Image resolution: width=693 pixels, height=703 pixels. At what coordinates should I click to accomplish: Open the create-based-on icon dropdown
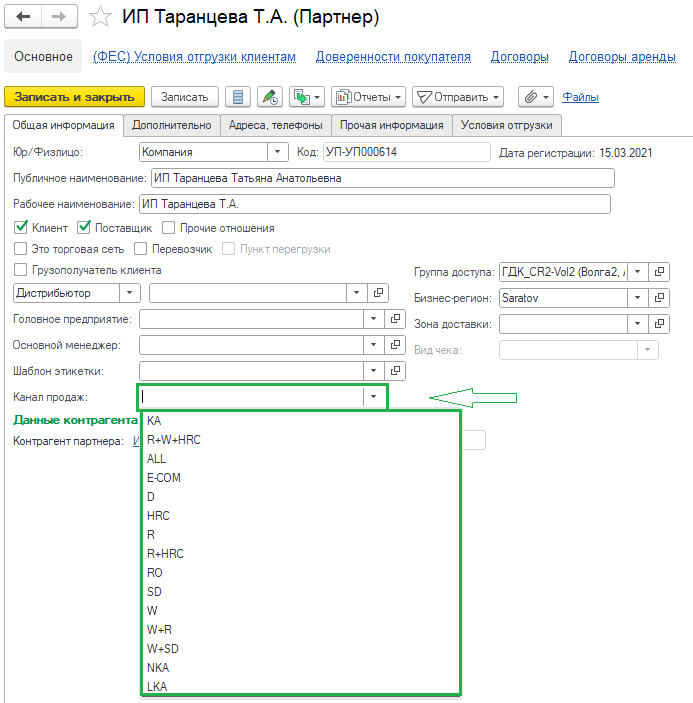[306, 97]
